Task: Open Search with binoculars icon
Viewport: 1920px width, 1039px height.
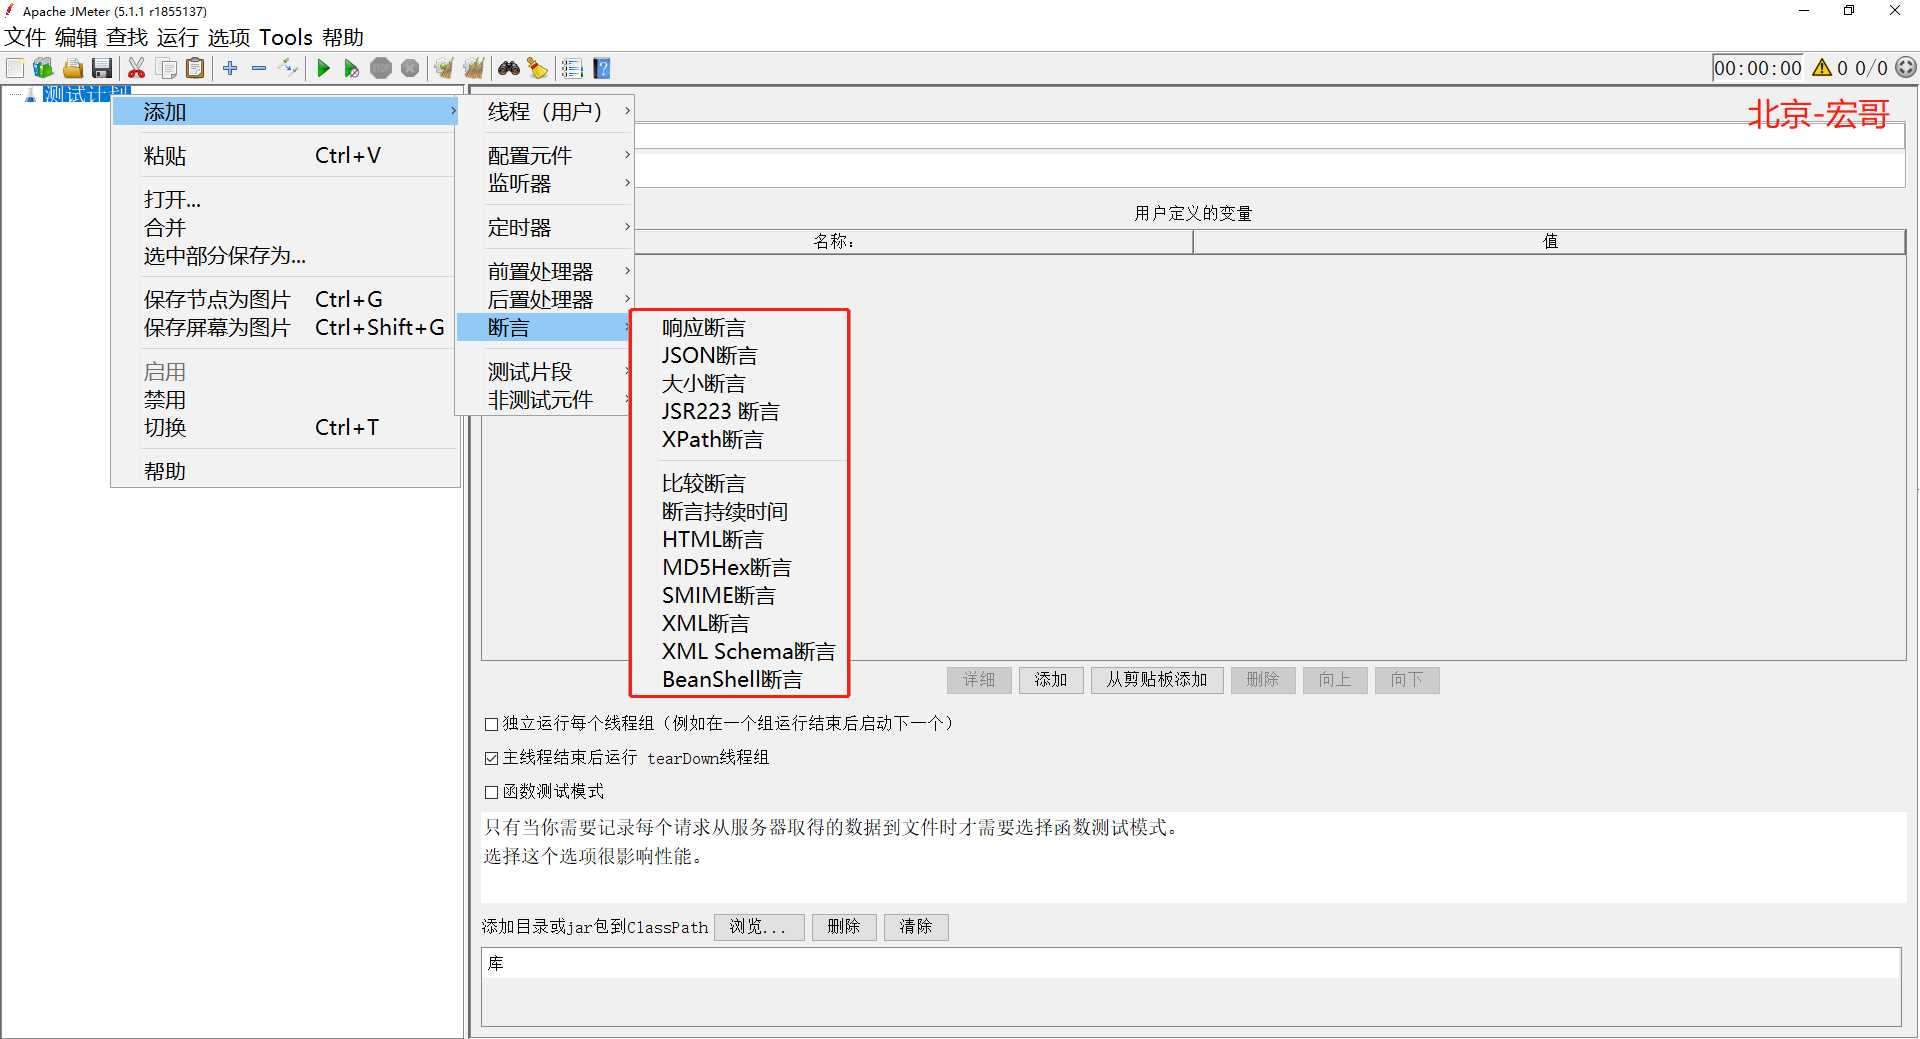Action: pyautogui.click(x=509, y=68)
